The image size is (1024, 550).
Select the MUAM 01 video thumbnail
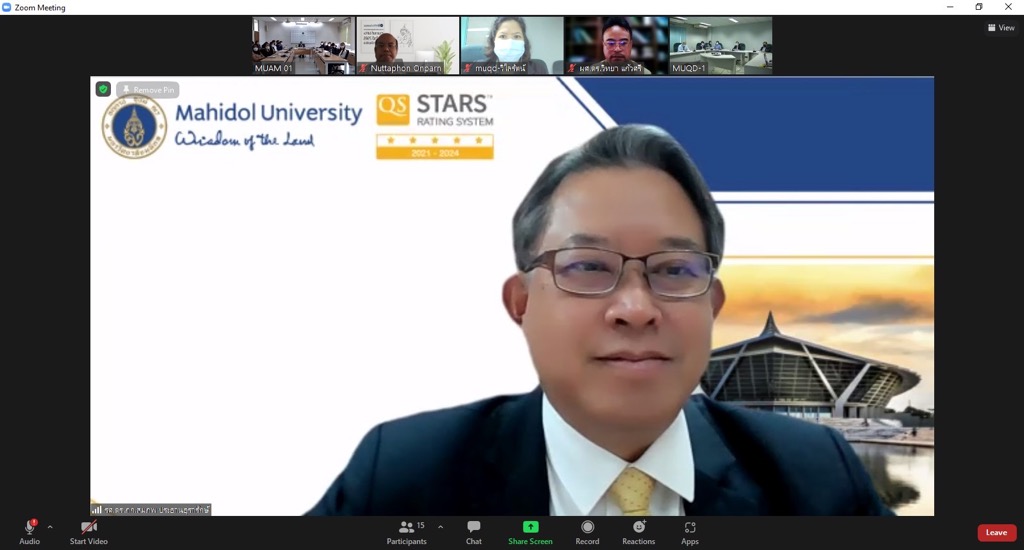tap(303, 45)
